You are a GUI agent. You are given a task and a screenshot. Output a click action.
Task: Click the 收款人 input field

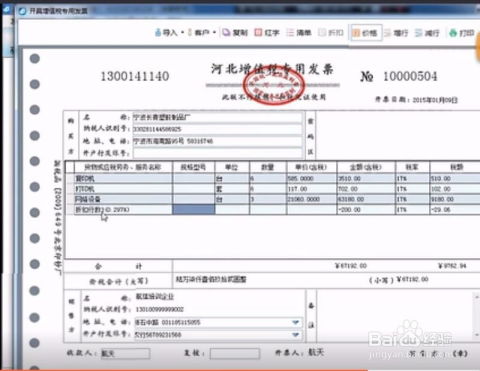125,353
